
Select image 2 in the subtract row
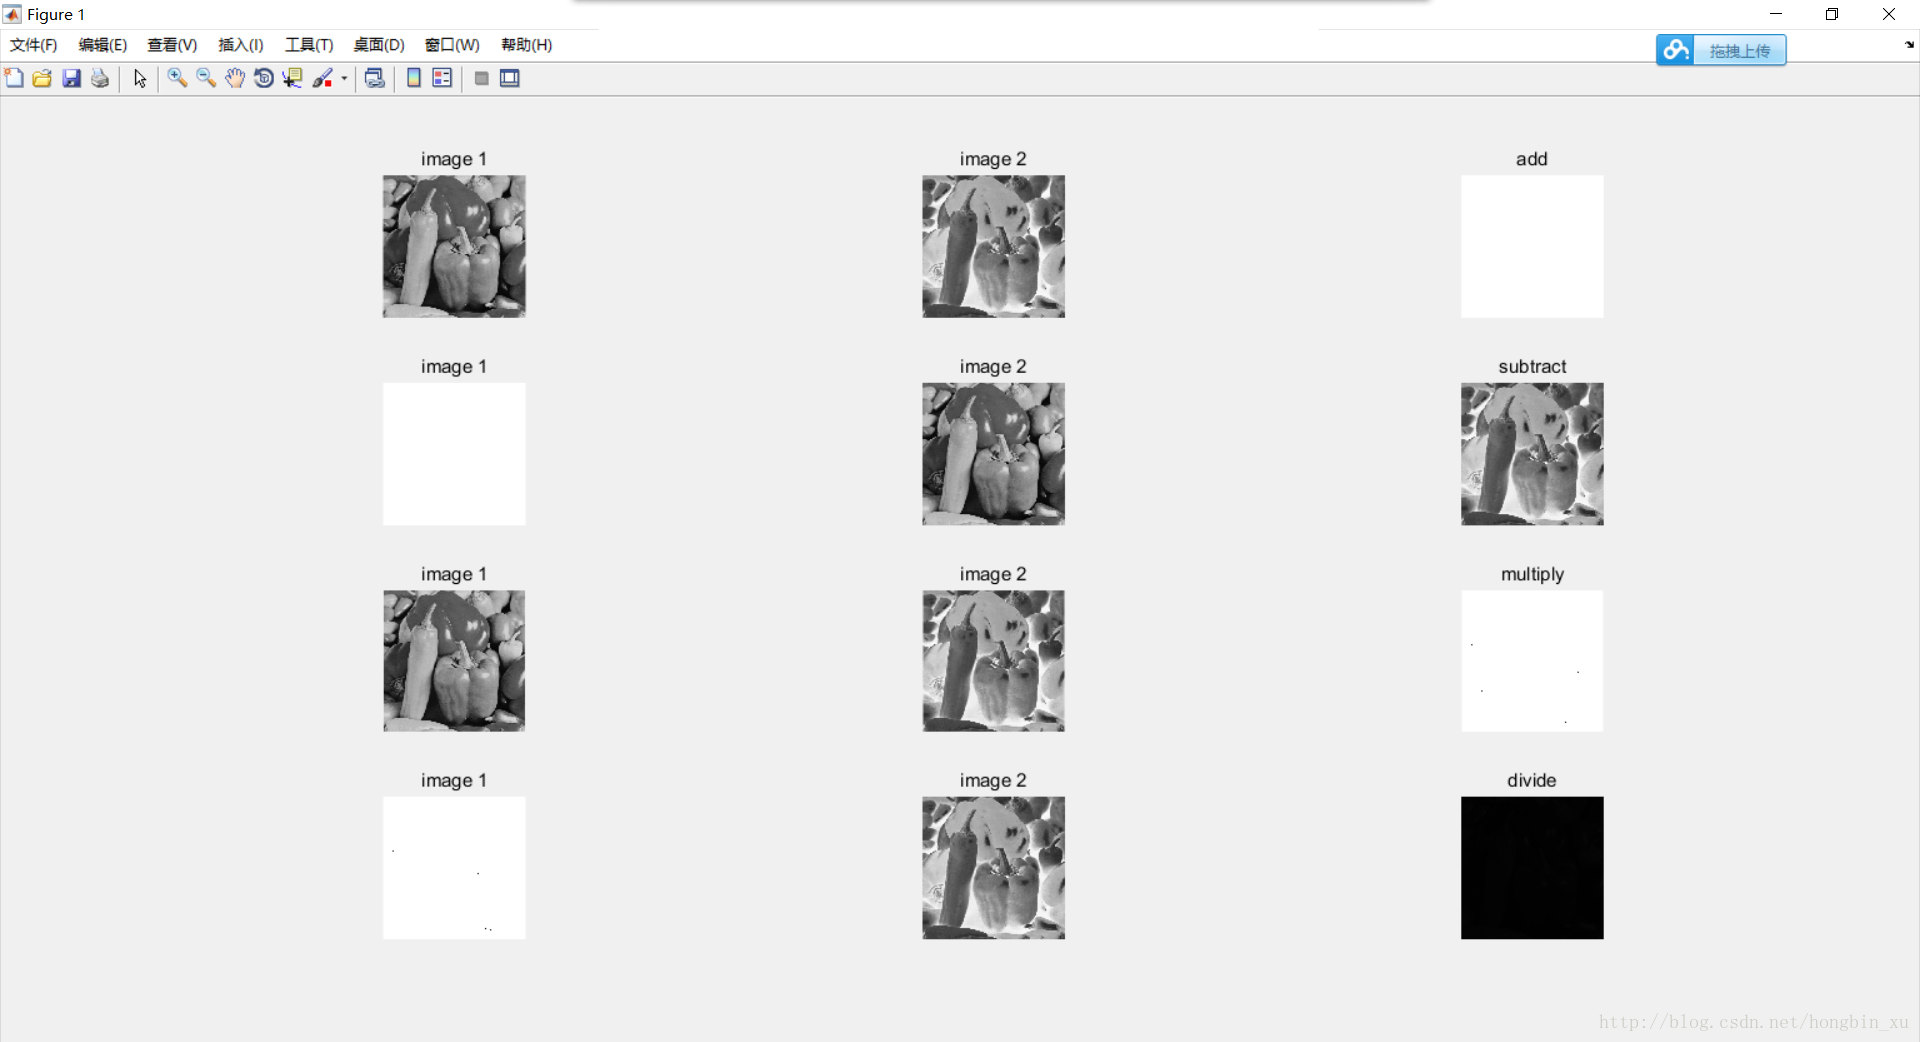[993, 454]
